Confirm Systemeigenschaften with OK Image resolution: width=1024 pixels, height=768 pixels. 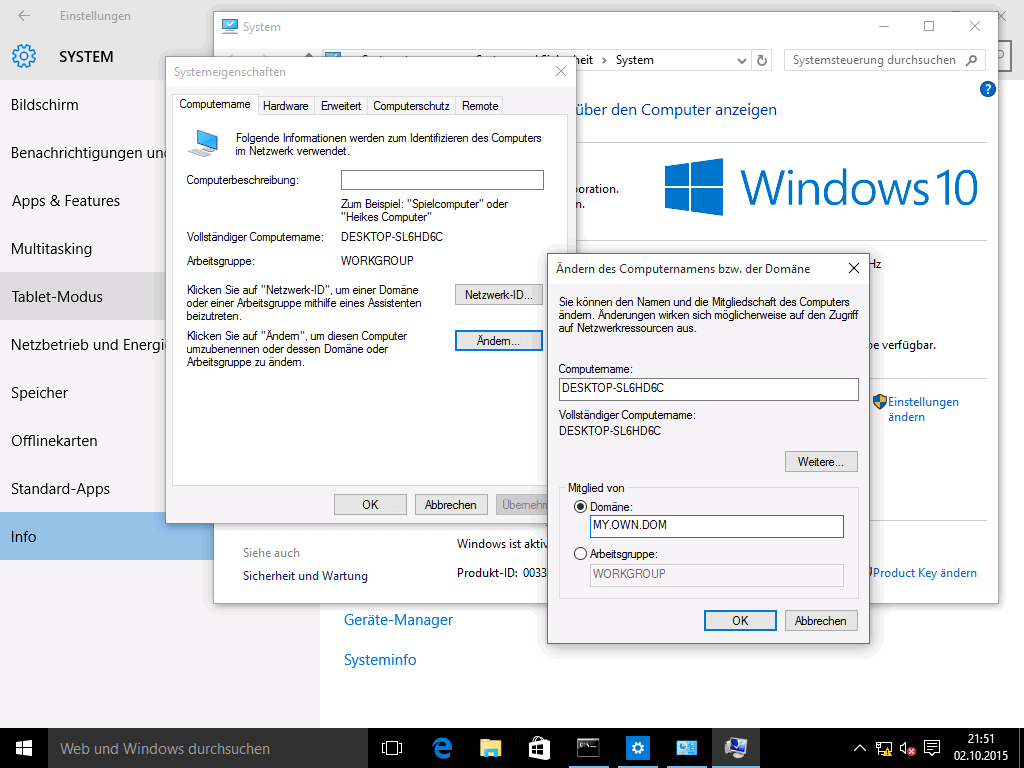coord(370,504)
